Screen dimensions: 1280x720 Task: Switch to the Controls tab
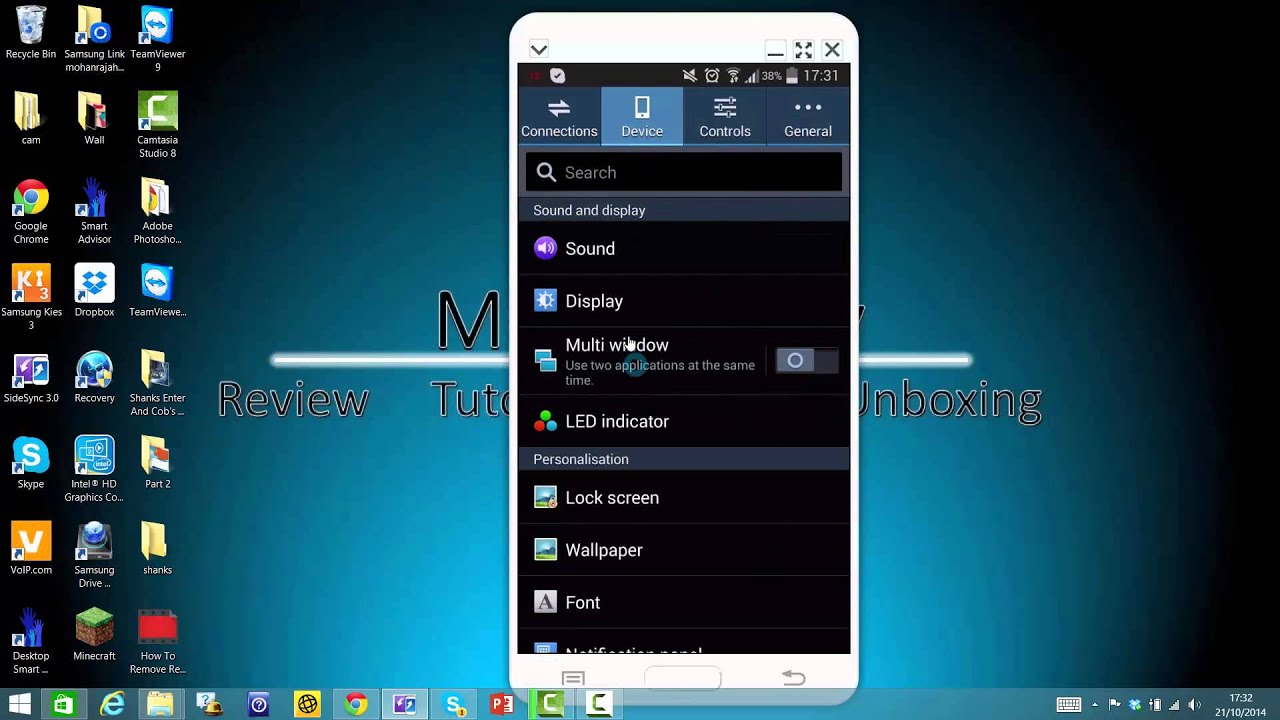click(725, 117)
